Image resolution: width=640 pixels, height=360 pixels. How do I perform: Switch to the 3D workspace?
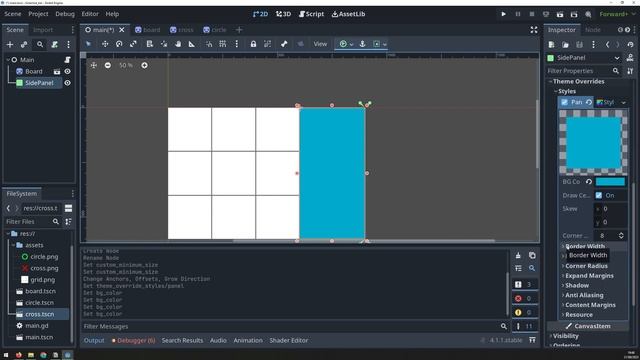[x=283, y=14]
